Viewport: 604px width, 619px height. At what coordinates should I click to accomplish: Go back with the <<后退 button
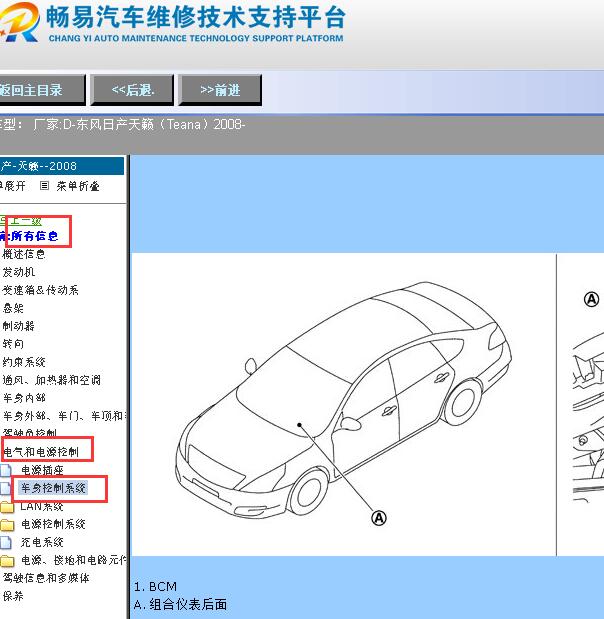(132, 90)
